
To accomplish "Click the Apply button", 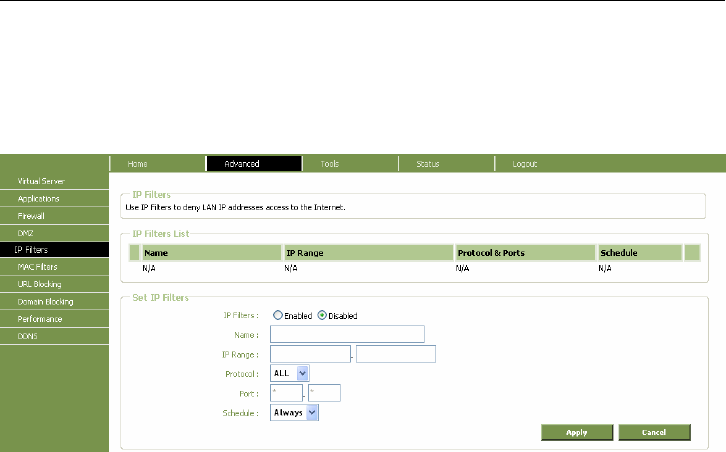I will pyautogui.click(x=577, y=432).
